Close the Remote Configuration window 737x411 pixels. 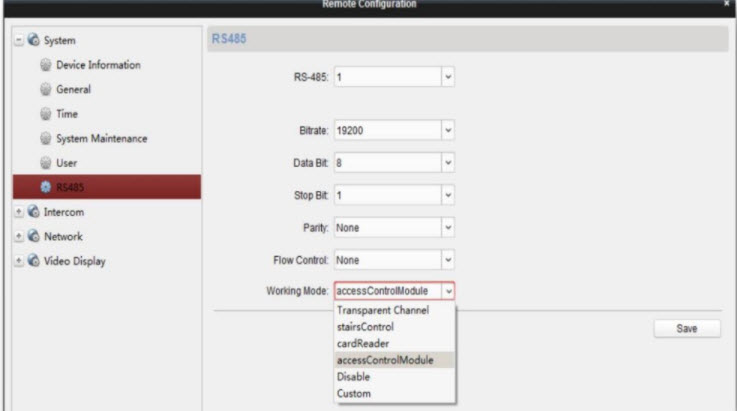[x=727, y=6]
